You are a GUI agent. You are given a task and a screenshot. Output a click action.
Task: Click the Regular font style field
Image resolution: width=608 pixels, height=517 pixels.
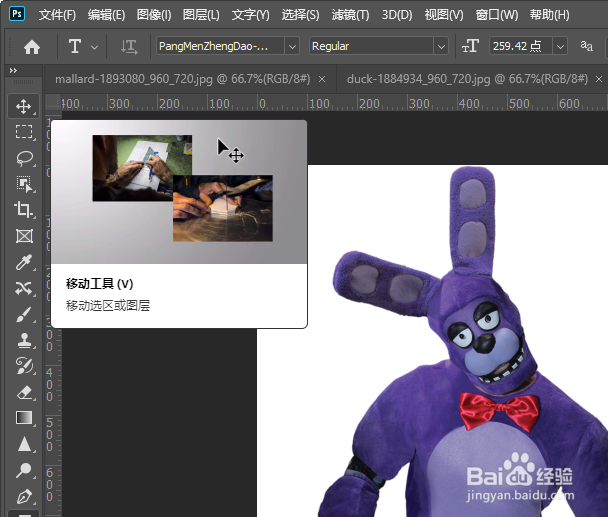371,47
